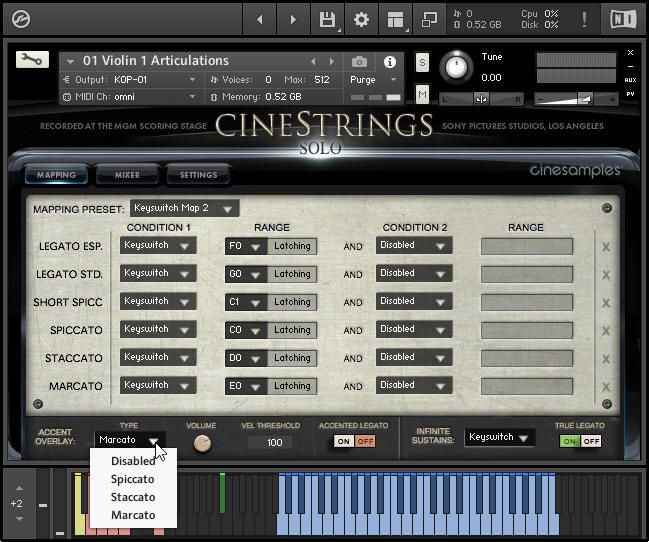Open the E0 key dropdown for MARCATO
Image resolution: width=649 pixels, height=542 pixels.
246,386
